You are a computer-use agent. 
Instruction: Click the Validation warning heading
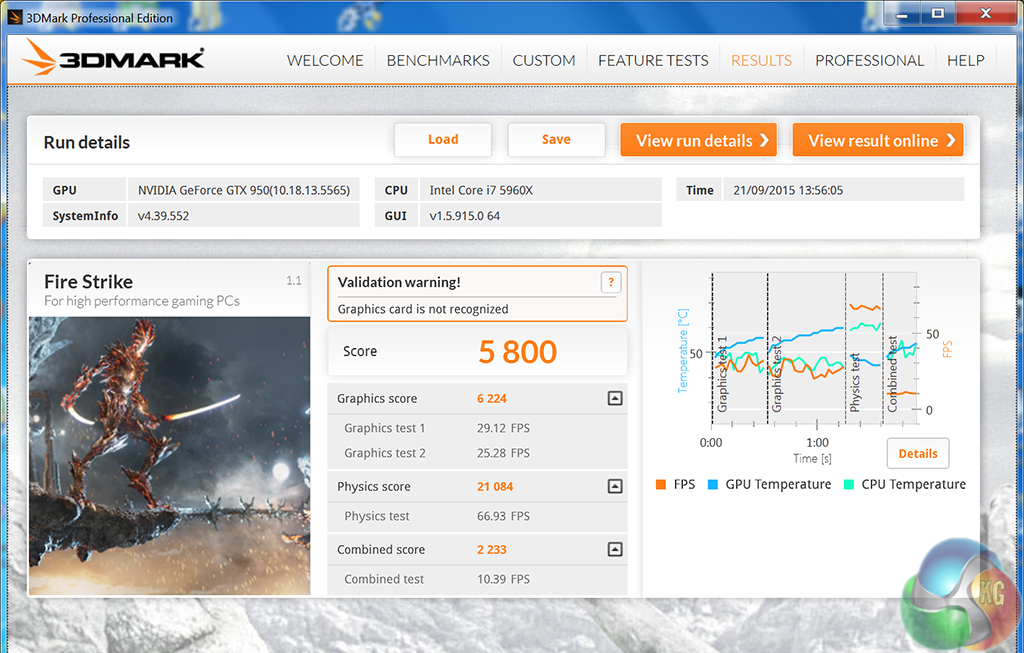point(399,282)
